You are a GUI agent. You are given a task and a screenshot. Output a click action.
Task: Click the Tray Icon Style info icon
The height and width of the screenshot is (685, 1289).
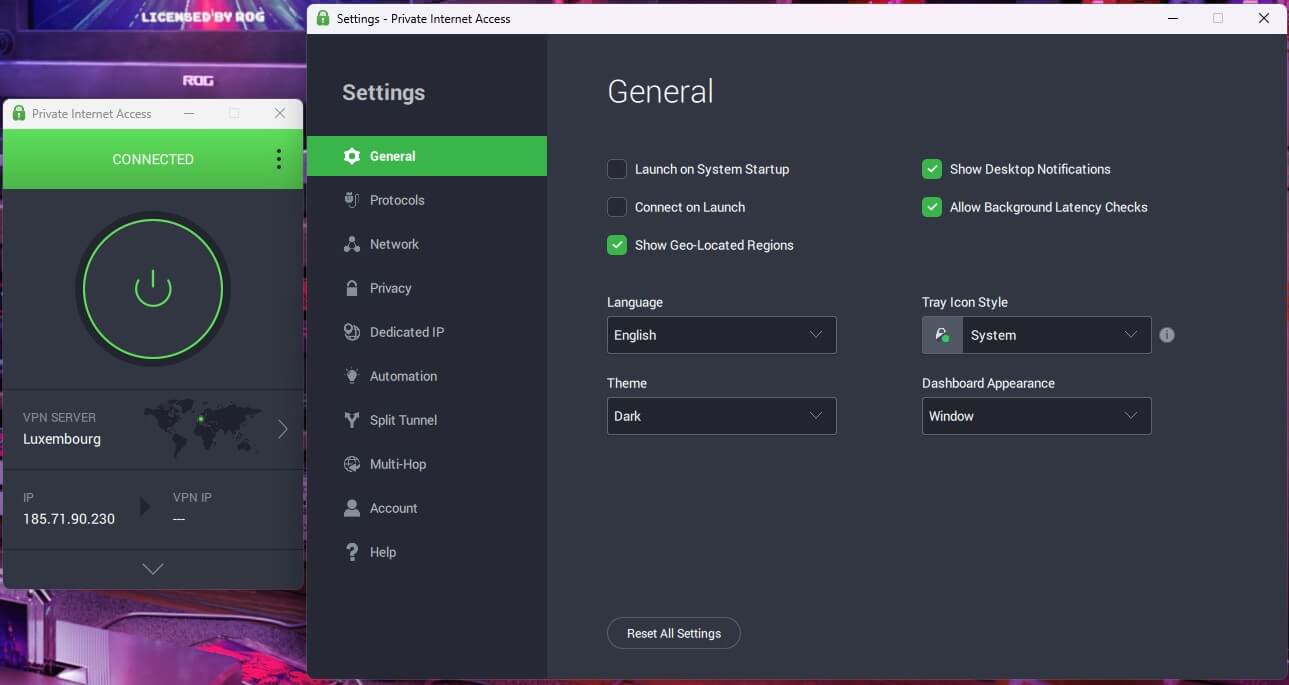coord(1167,335)
